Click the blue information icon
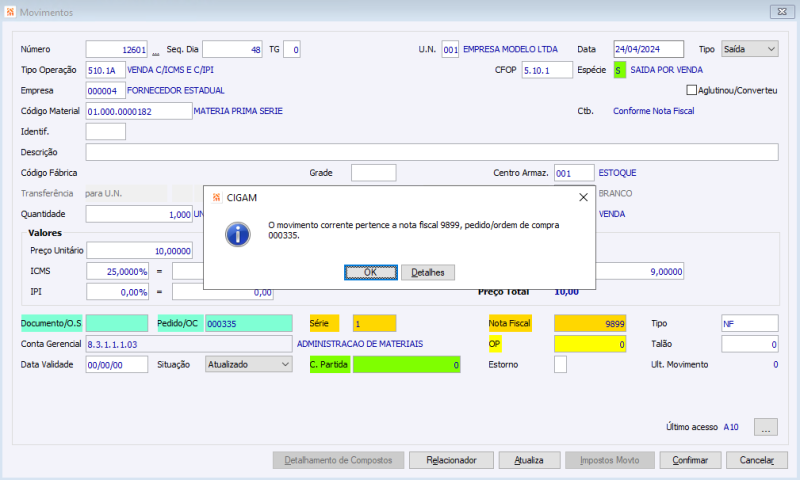Viewport: 800px width, 480px height. pyautogui.click(x=238, y=235)
